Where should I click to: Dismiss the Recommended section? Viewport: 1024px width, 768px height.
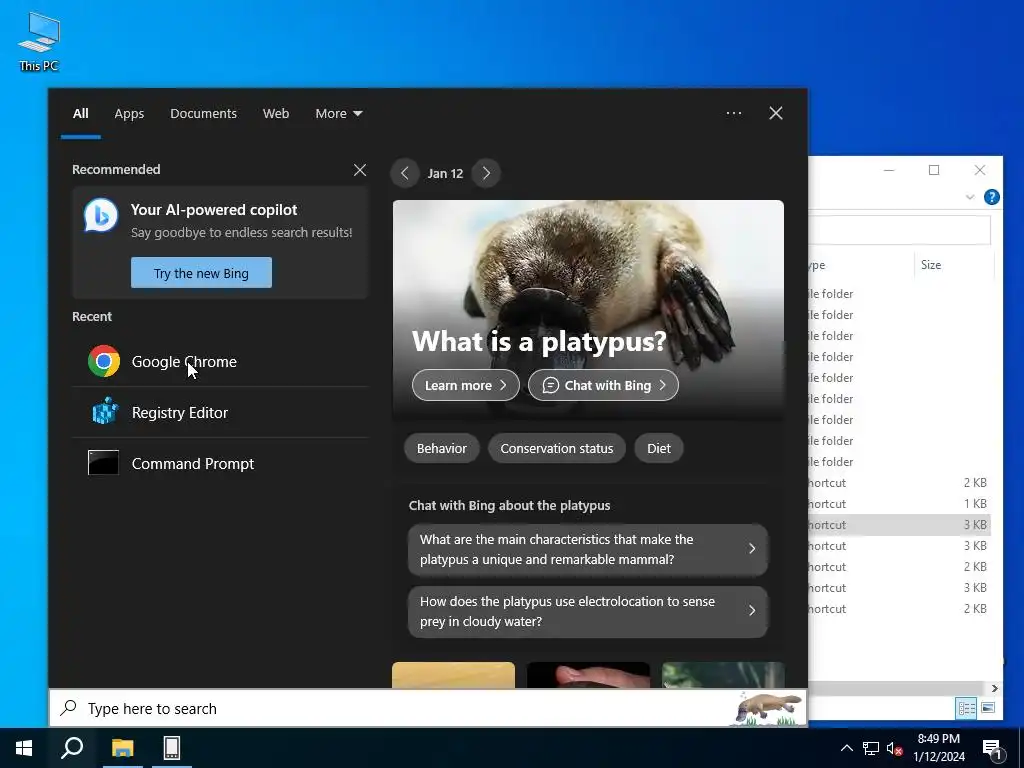(360, 170)
